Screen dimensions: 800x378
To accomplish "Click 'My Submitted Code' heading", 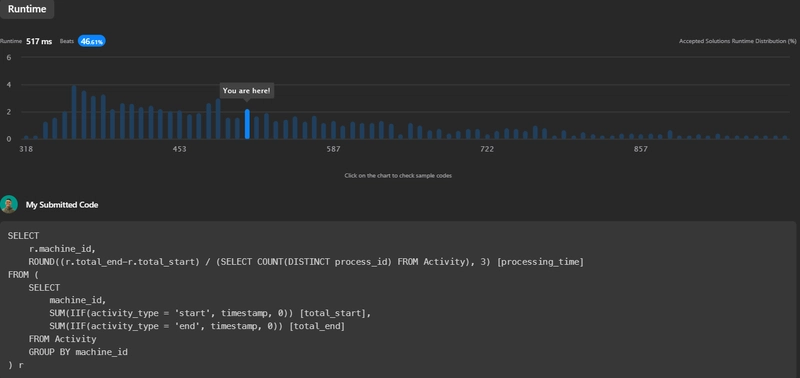I will pos(62,205).
